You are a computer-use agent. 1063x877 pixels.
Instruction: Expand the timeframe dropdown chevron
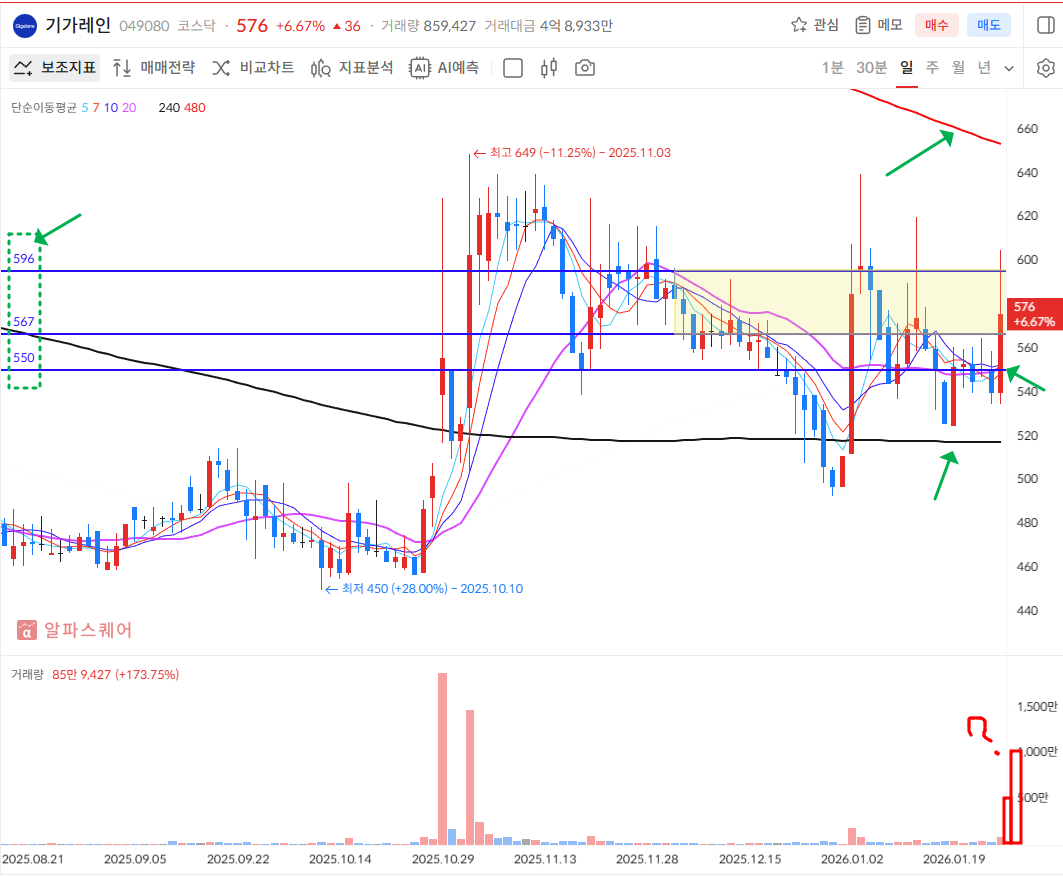tap(1009, 68)
